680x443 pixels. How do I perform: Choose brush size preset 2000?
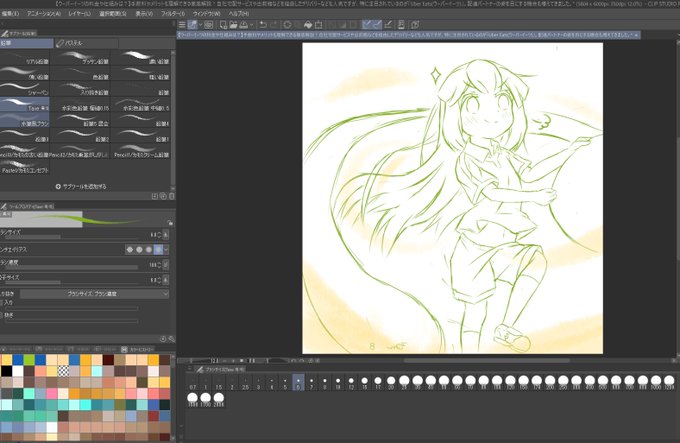coord(219,400)
